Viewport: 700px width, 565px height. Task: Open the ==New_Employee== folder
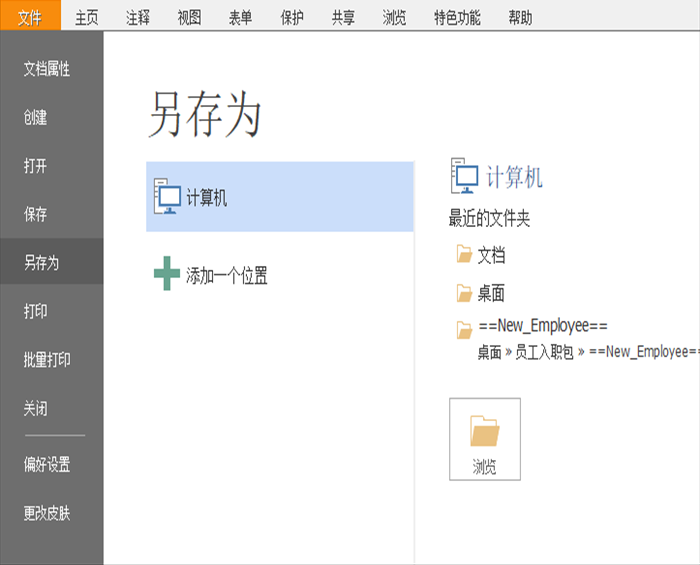click(x=543, y=326)
